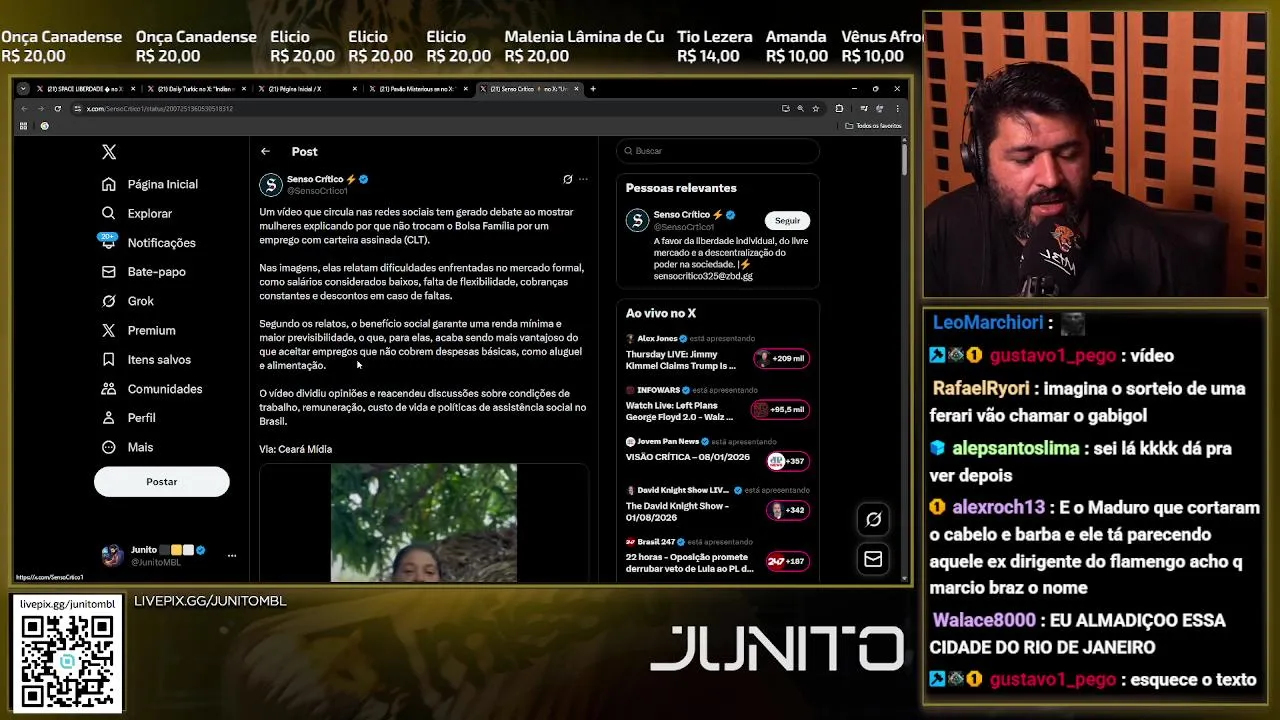Image resolution: width=1280 pixels, height=720 pixels.
Task: Open Senso Crítico in Pessoas relevantes
Action: coord(681,214)
